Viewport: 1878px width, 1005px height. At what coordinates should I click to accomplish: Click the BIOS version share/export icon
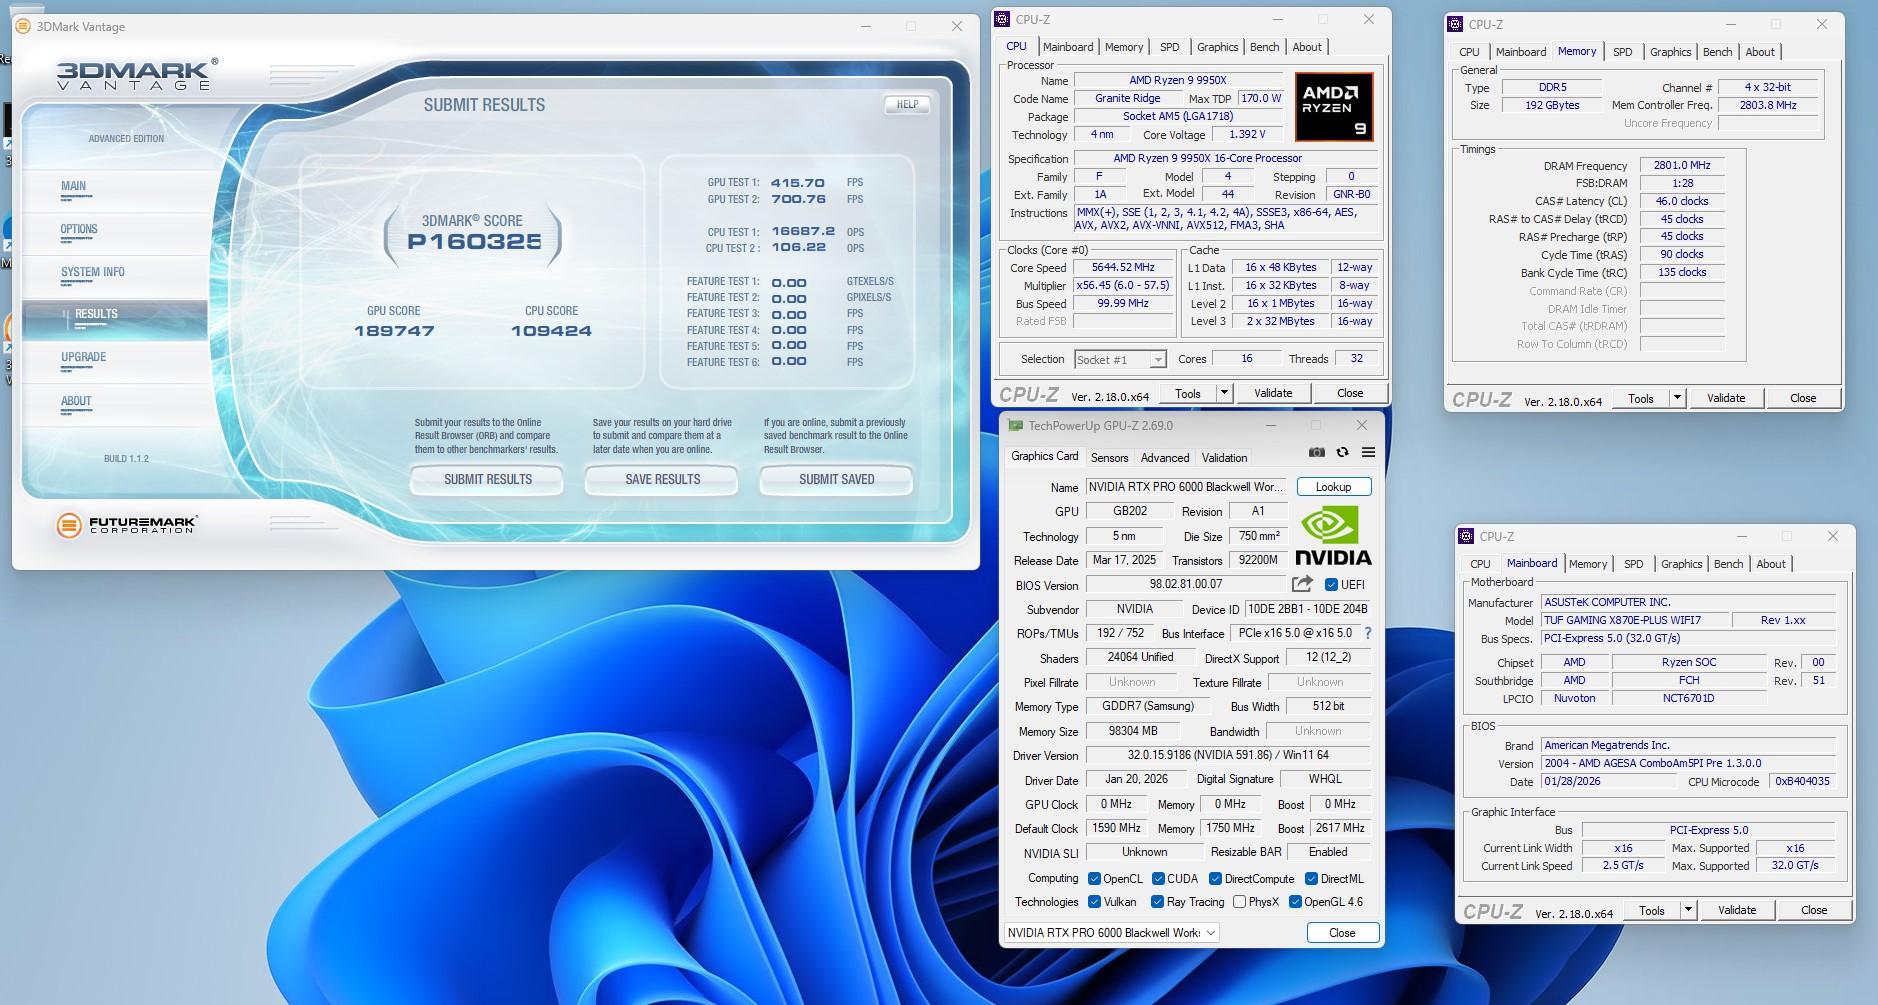coord(1302,584)
